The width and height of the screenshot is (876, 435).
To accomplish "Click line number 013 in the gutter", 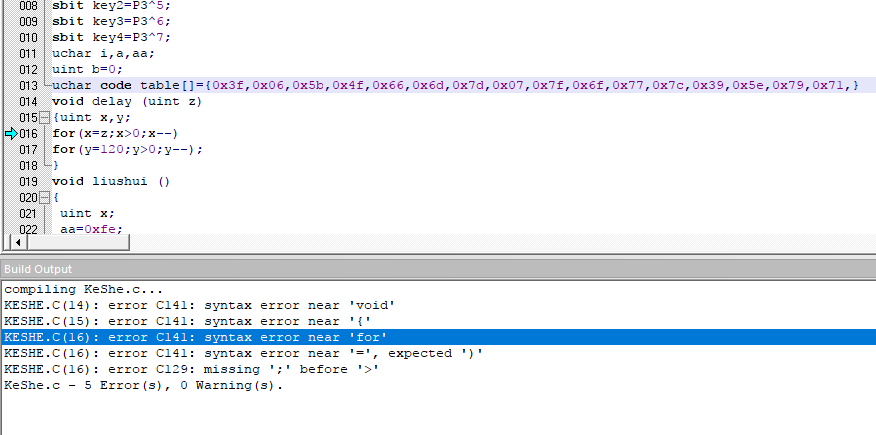I will tap(28, 85).
